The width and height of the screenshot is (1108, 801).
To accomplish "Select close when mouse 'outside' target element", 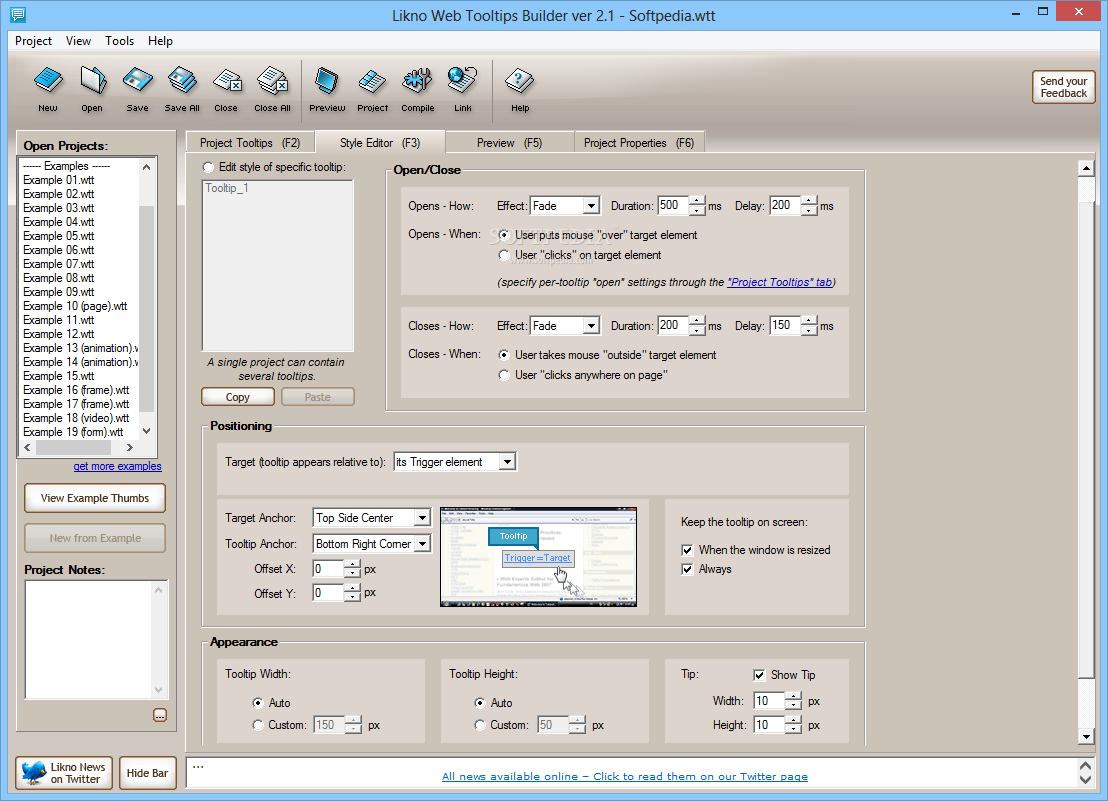I will click(504, 355).
